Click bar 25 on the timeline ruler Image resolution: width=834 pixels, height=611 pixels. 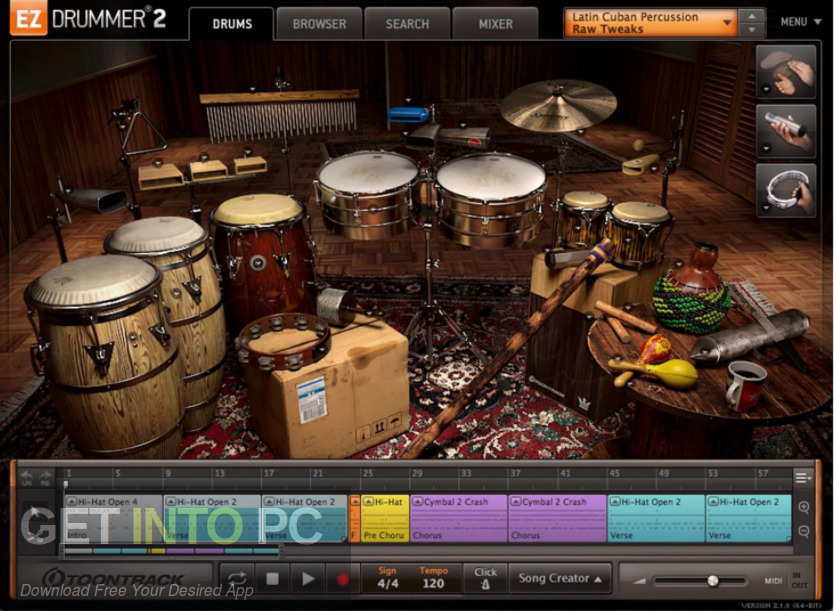[368, 473]
